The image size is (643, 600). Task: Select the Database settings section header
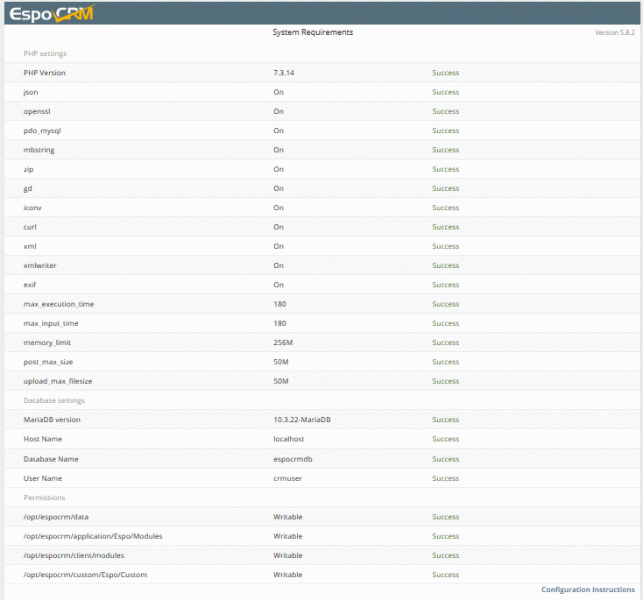pyautogui.click(x=54, y=400)
